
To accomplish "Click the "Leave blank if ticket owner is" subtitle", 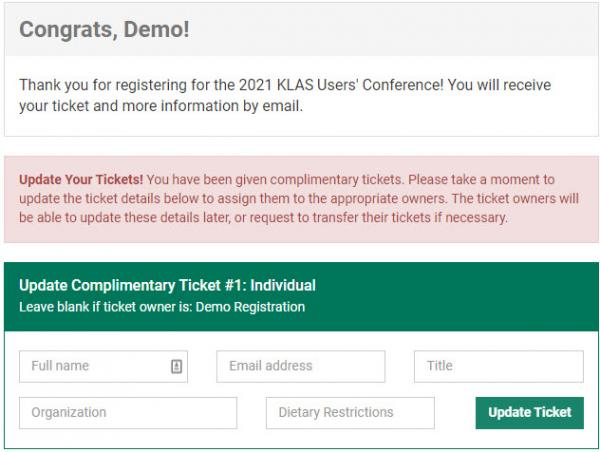I will tap(105, 307).
